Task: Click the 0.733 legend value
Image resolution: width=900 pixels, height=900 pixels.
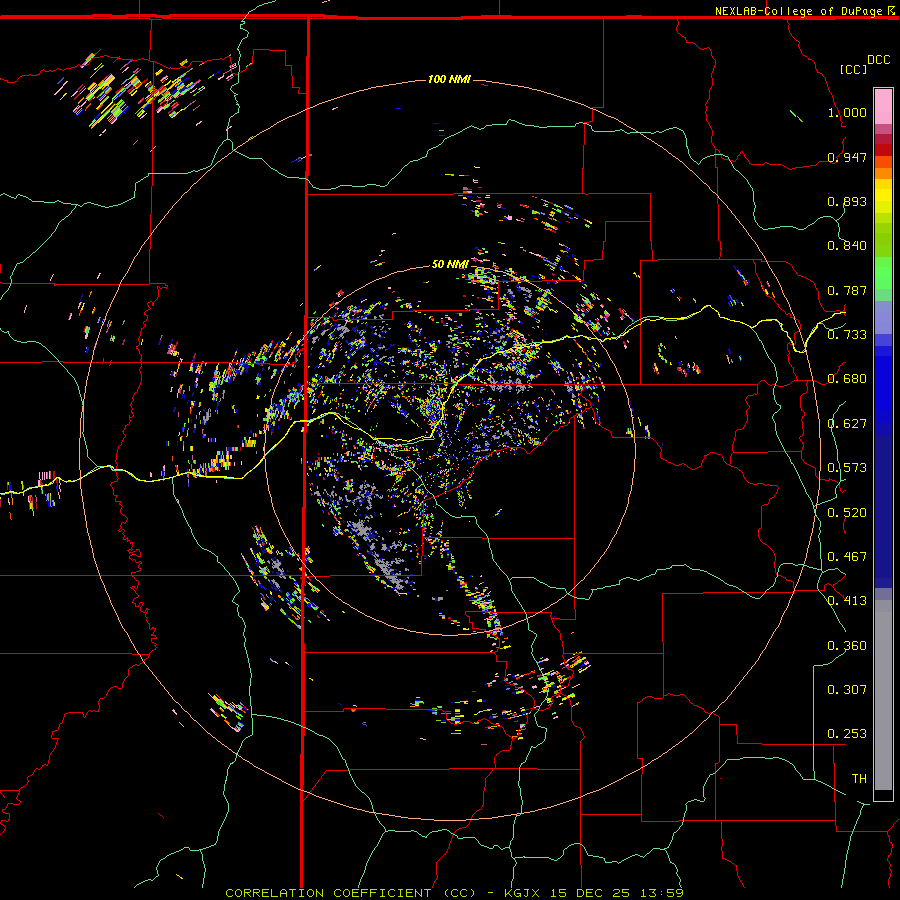Action: click(x=847, y=335)
